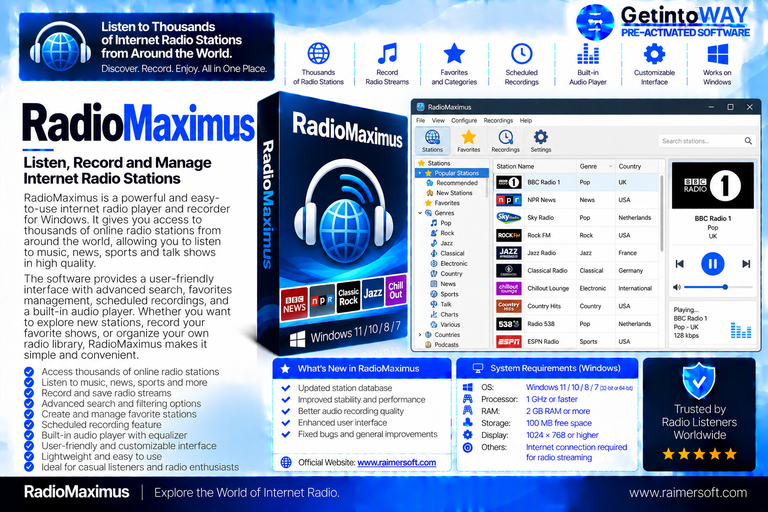
Task: Click the Rock FM station logo
Action: (x=508, y=235)
